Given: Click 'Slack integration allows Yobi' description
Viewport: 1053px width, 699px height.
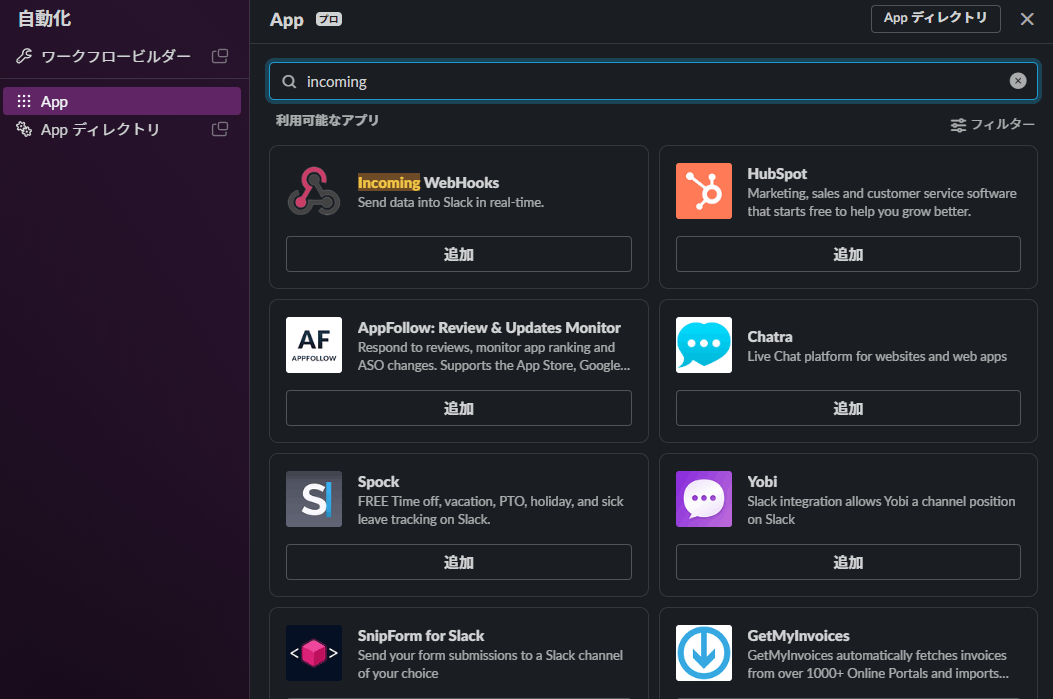Looking at the screenshot, I should [881, 510].
